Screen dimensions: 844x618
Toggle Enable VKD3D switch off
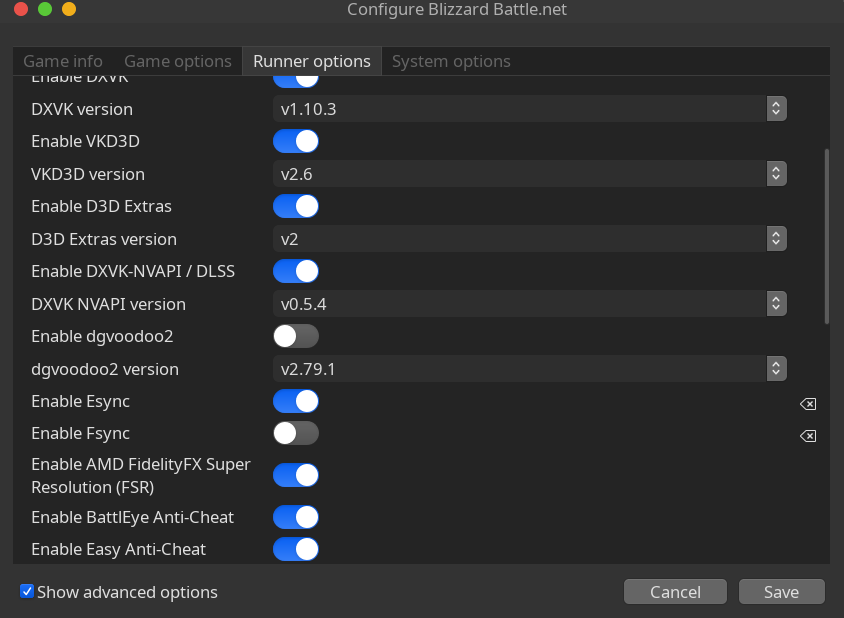(x=296, y=142)
